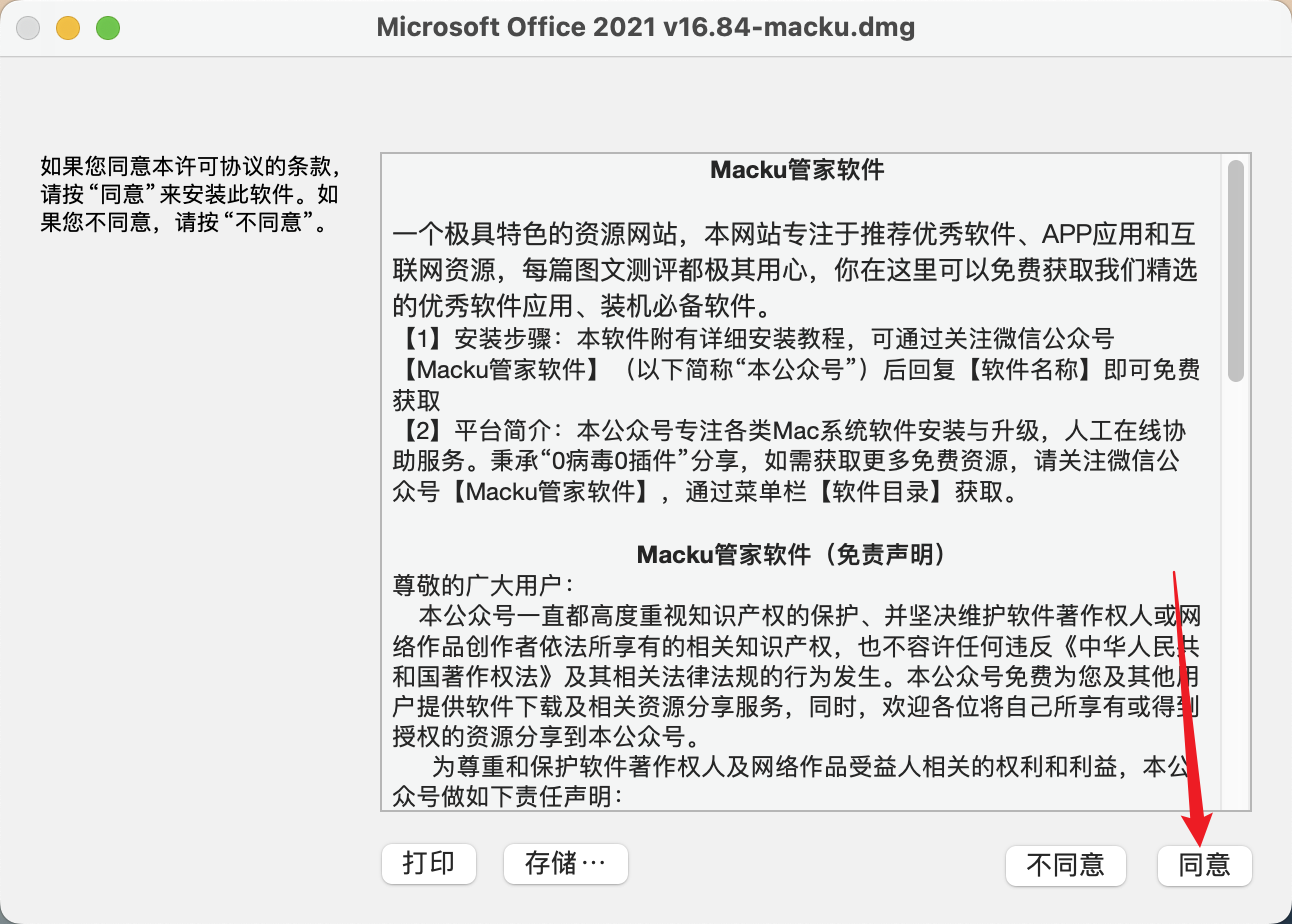Viewport: 1292px width, 924px height.
Task: Click the window title Microsoft Office 2021 v16.84-macku.dmg
Action: tap(646, 27)
